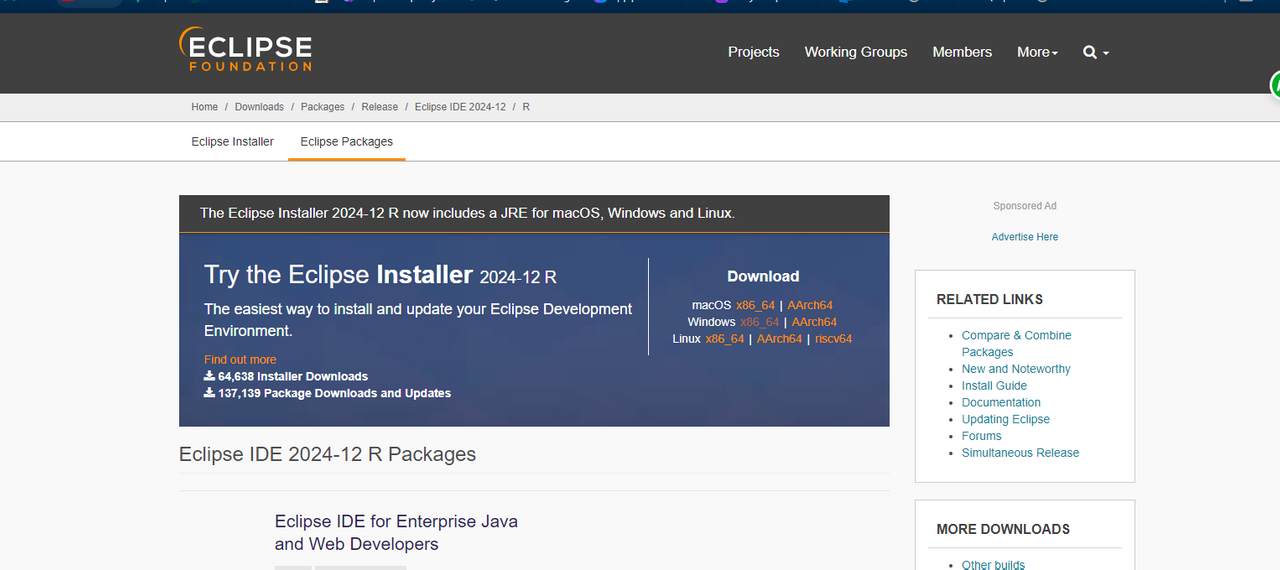Click the Eclipse IDE 2024-12 R Packages heading

[327, 454]
